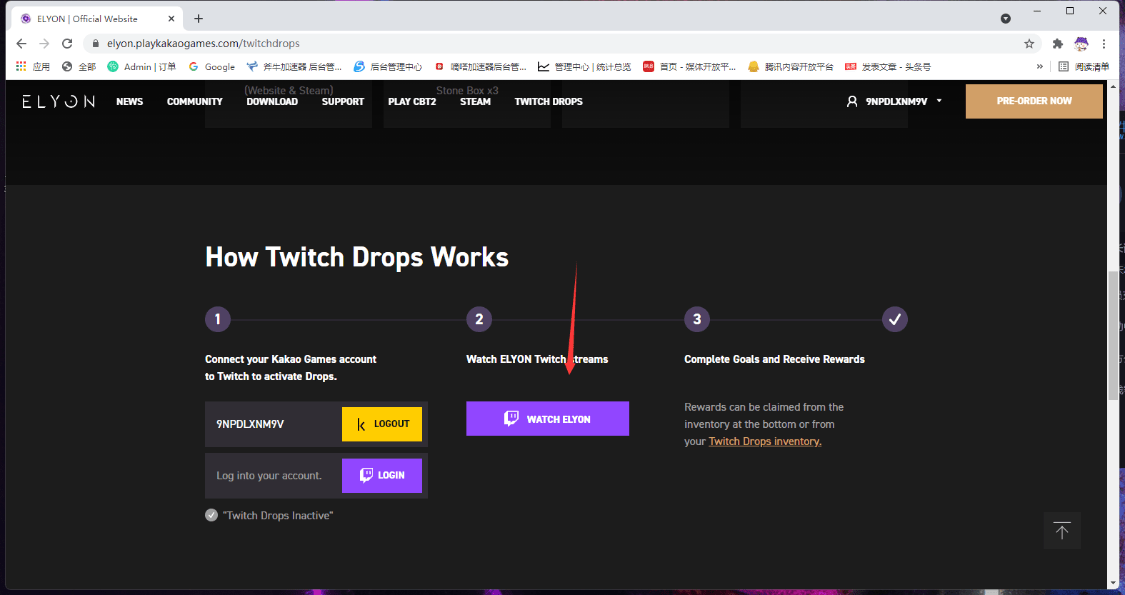
Task: Open the Twitch Drops inventory link
Action: (765, 441)
